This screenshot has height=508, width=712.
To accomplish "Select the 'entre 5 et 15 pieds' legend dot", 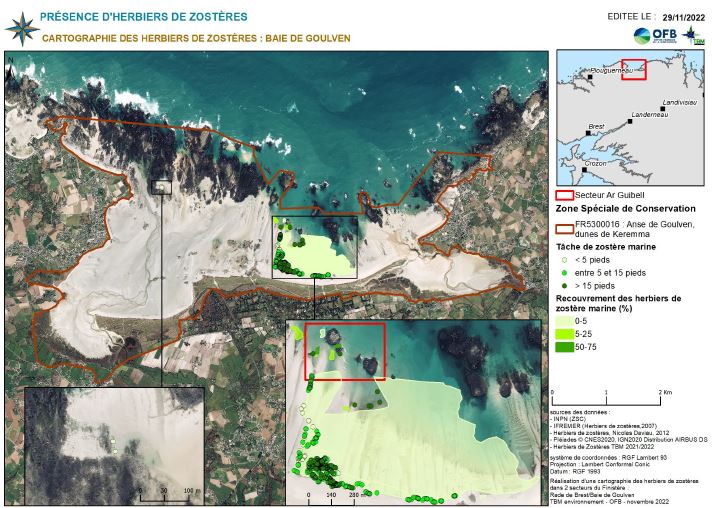I will point(564,272).
